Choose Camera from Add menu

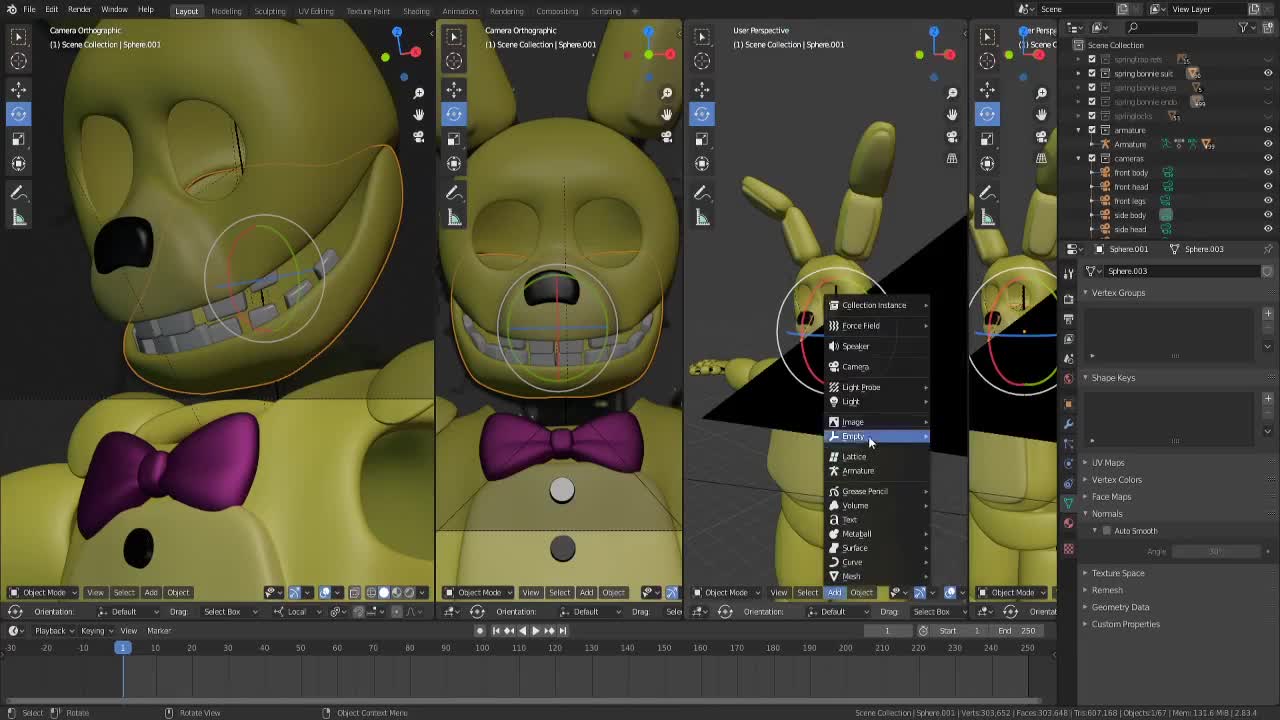(x=877, y=367)
